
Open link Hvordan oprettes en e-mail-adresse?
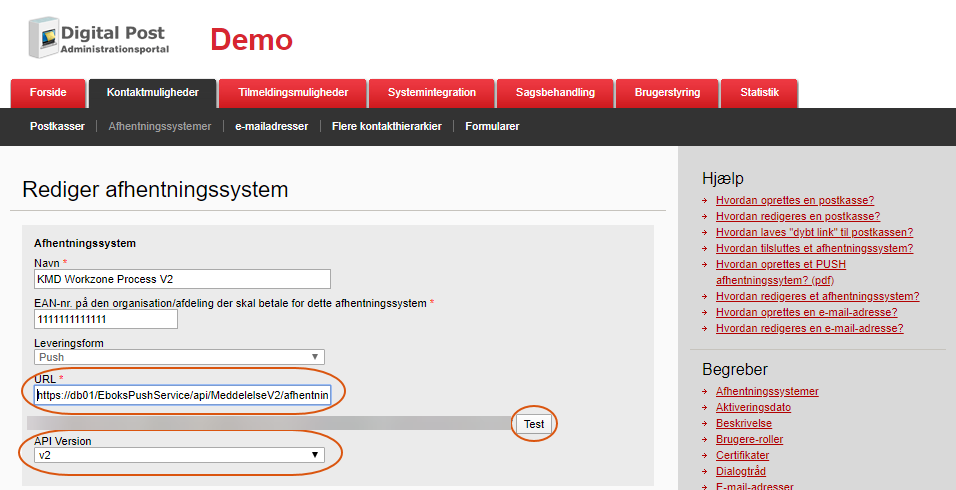[807, 312]
